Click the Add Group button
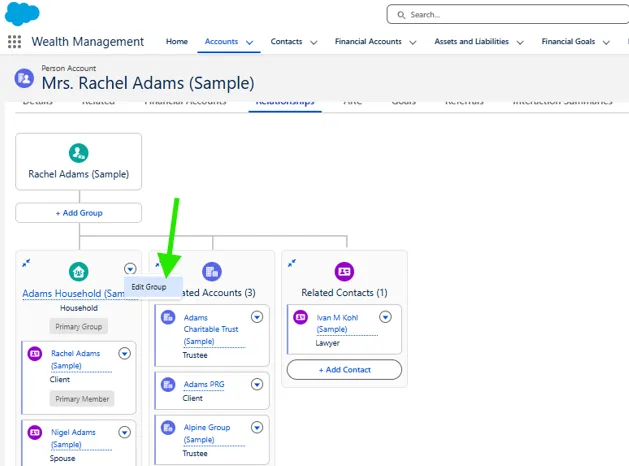This screenshot has width=629, height=466. (78, 213)
